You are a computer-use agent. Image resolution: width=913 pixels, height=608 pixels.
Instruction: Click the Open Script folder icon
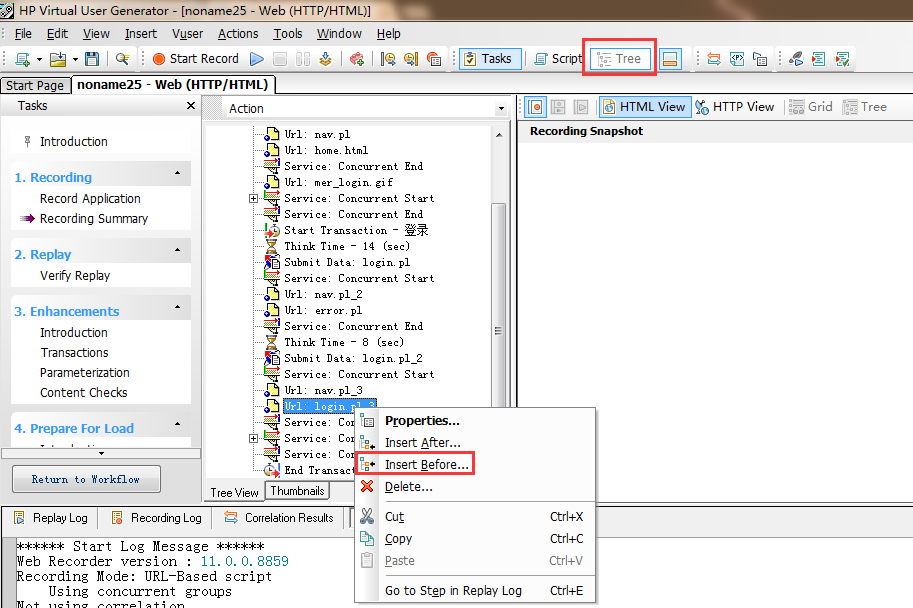tap(58, 59)
